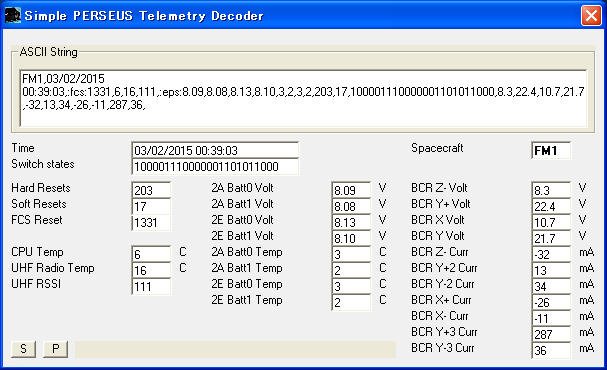Select the BCR Y+3 Curr field
The width and height of the screenshot is (607, 370).
[551, 334]
